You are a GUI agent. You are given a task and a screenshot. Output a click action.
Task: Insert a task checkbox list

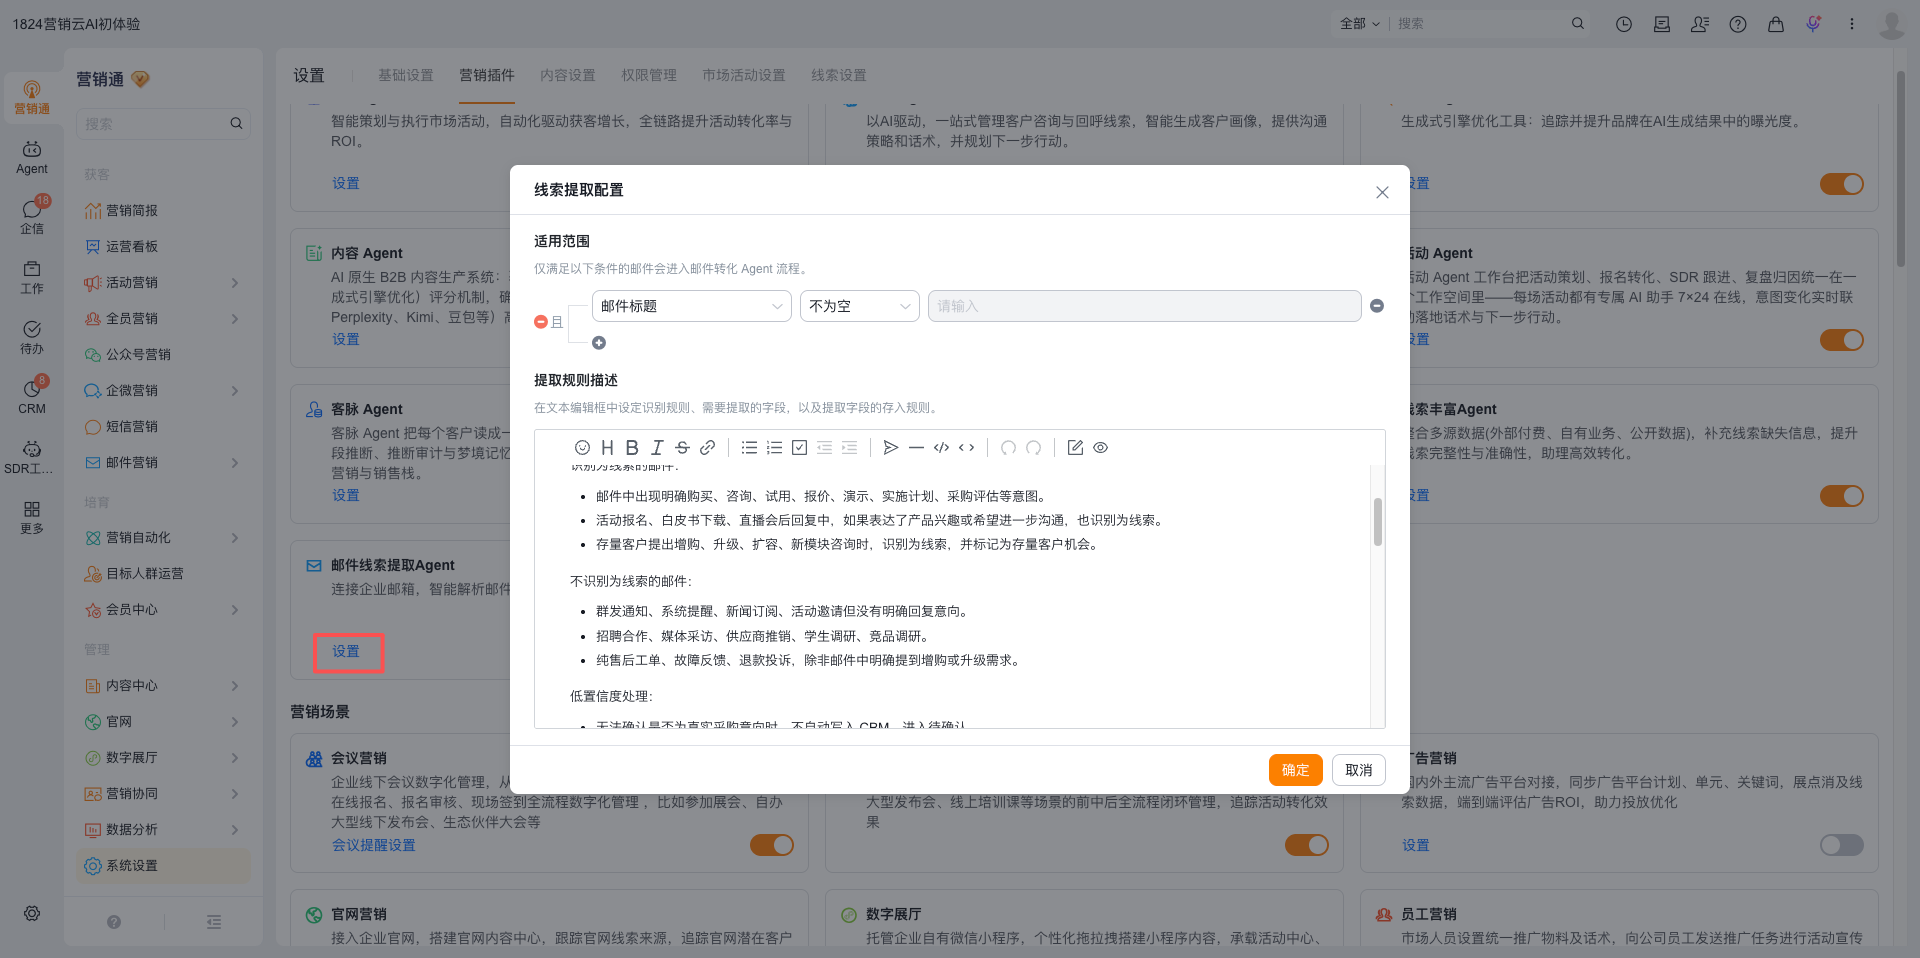click(x=799, y=448)
